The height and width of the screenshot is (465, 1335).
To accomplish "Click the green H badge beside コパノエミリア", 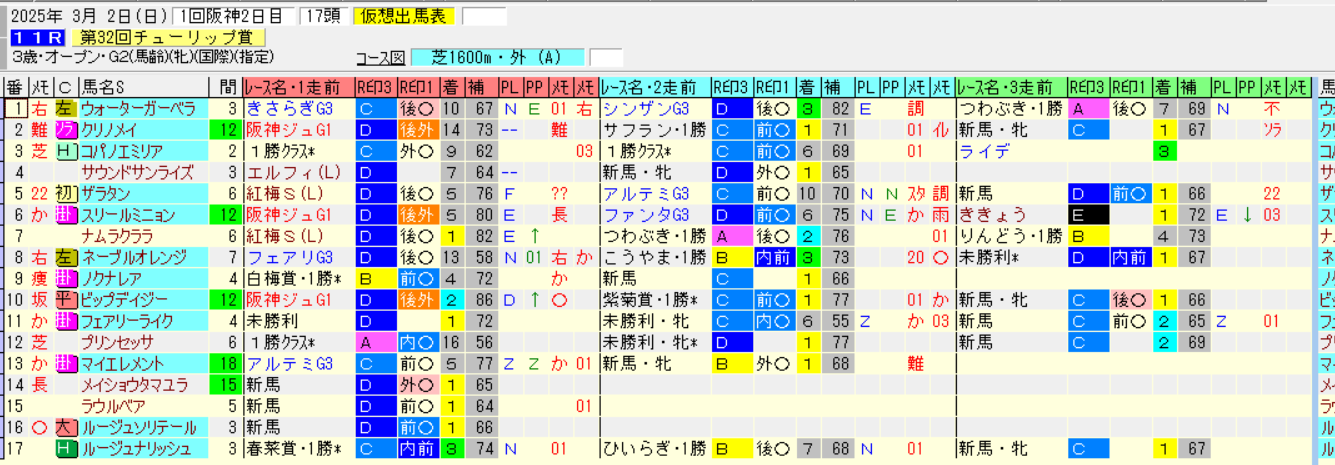I will tap(65, 151).
